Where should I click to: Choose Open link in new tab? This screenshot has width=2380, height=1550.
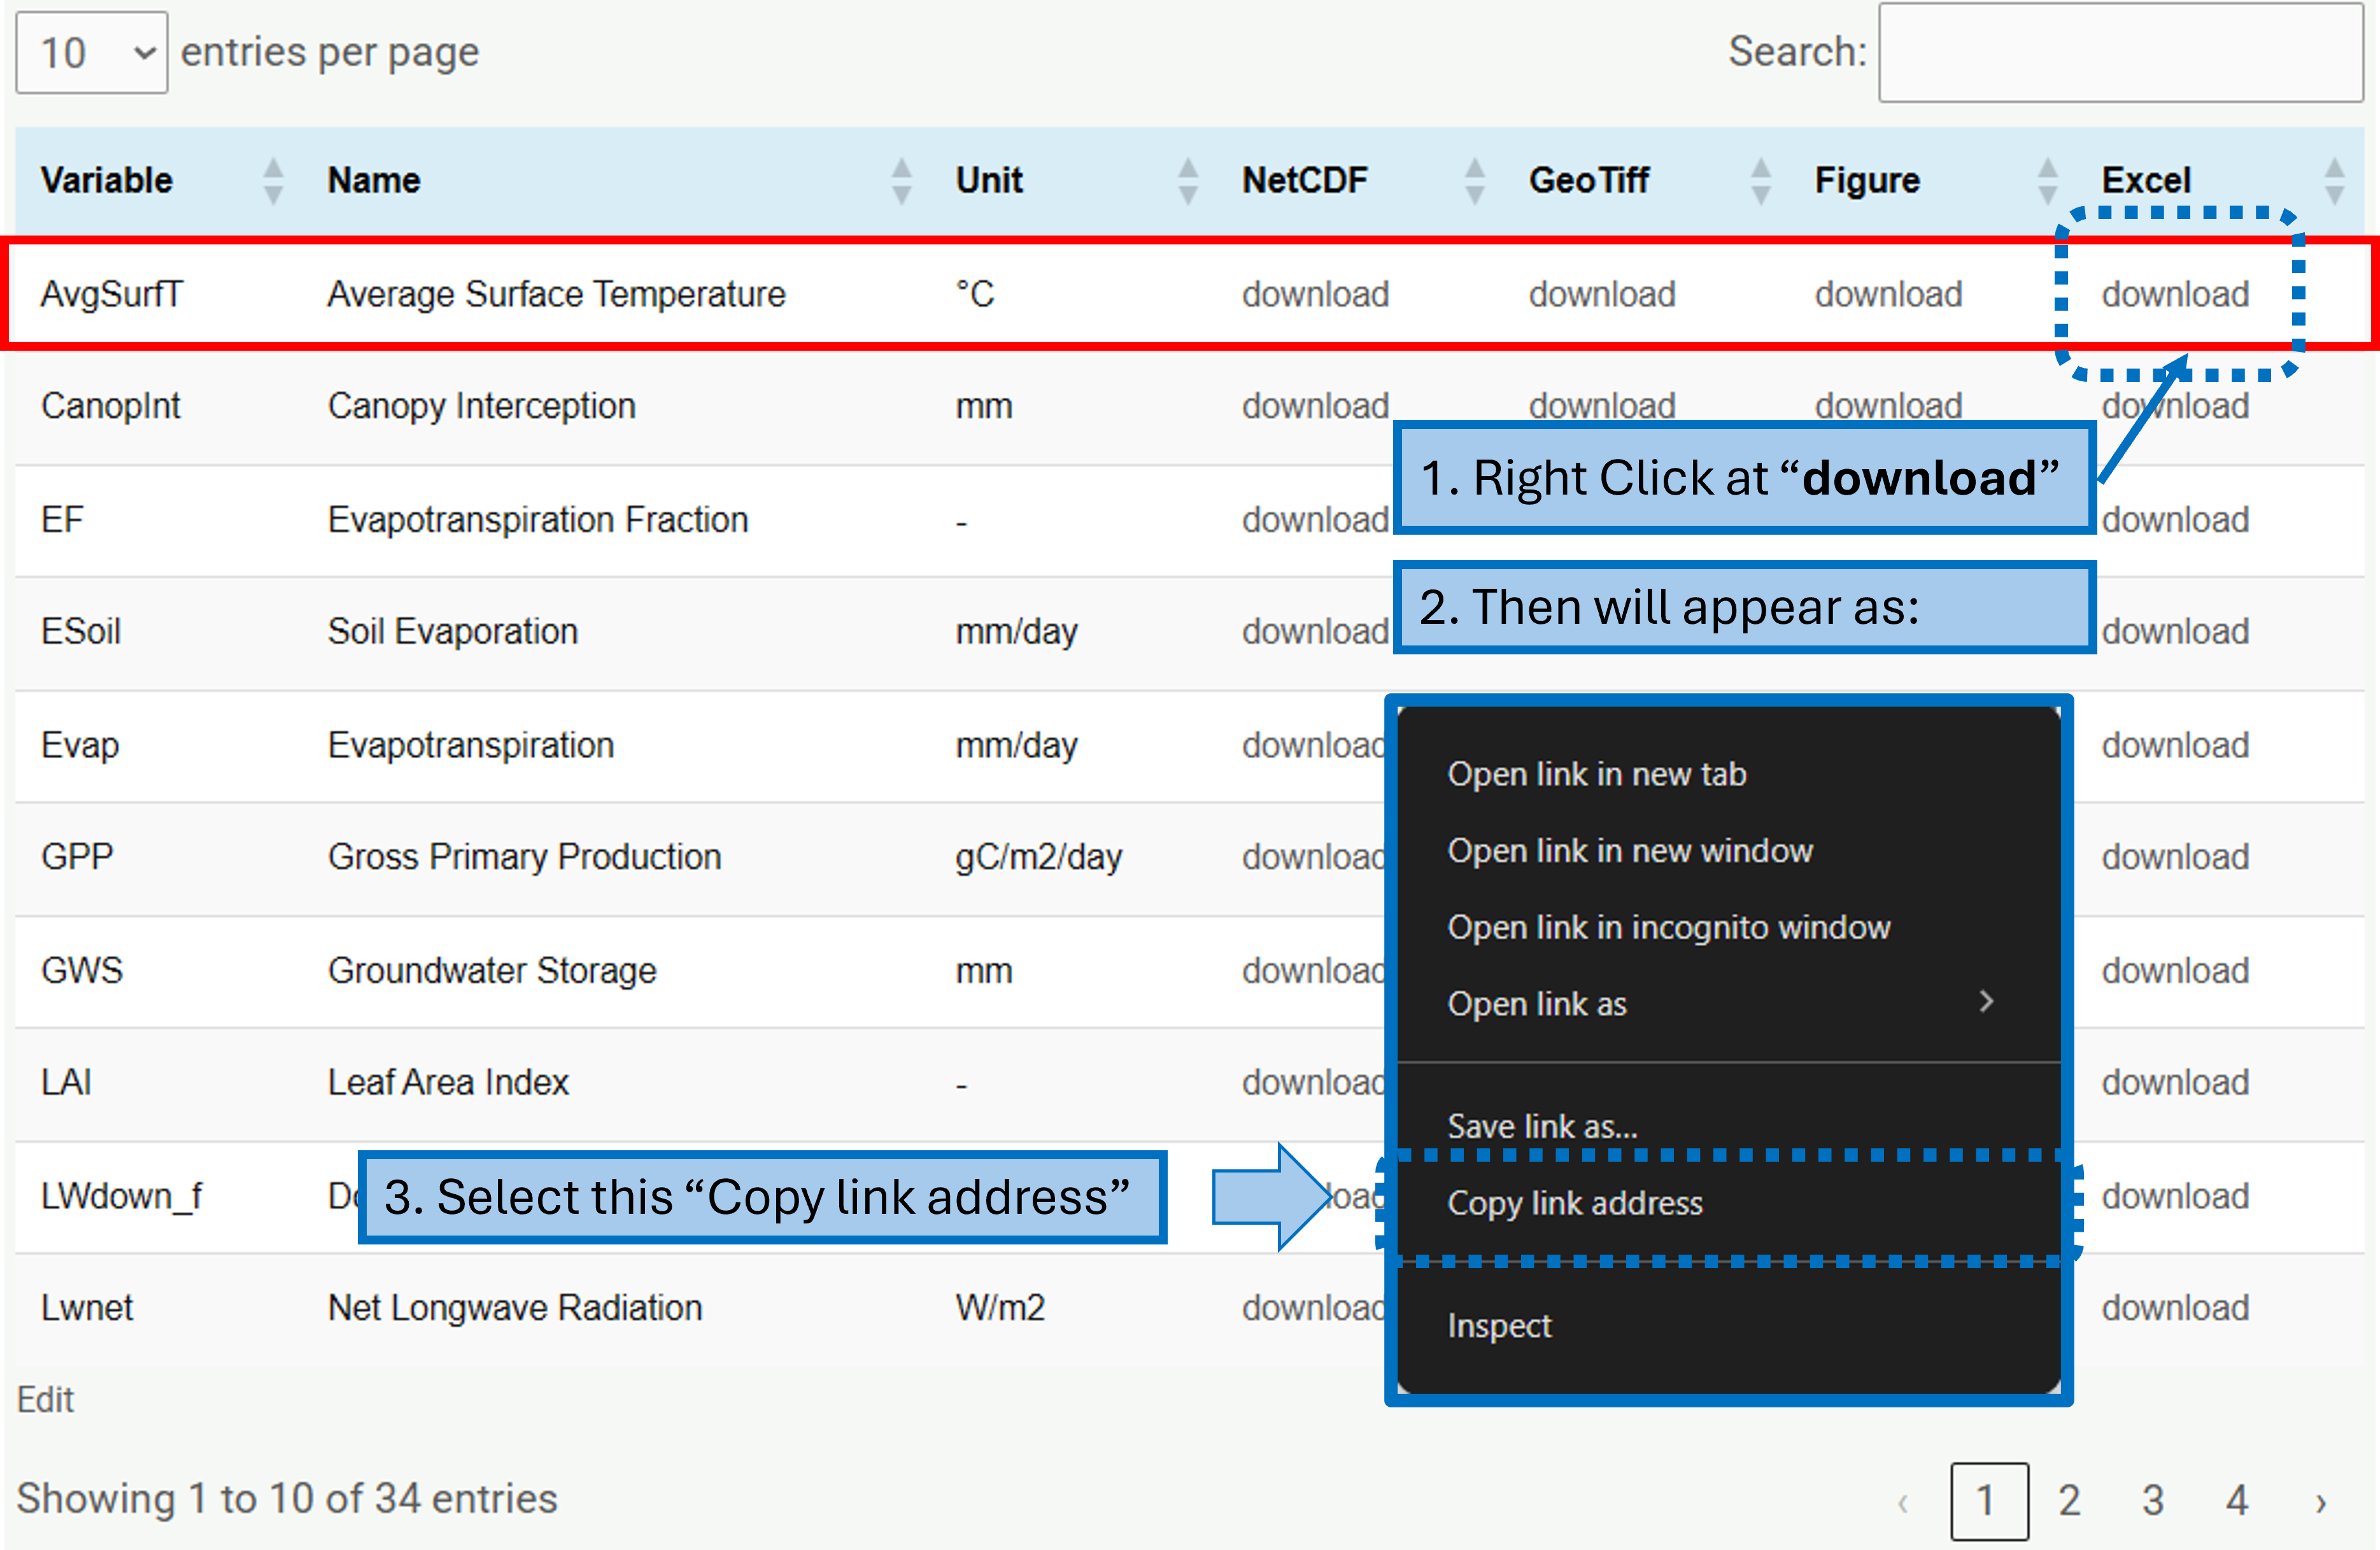click(x=1597, y=773)
